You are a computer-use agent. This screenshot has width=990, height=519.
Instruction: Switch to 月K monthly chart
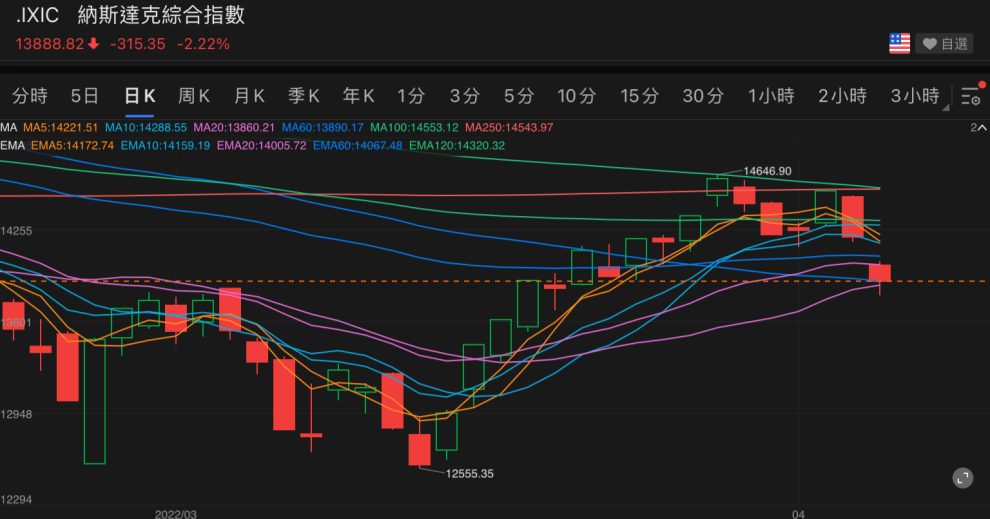249,96
